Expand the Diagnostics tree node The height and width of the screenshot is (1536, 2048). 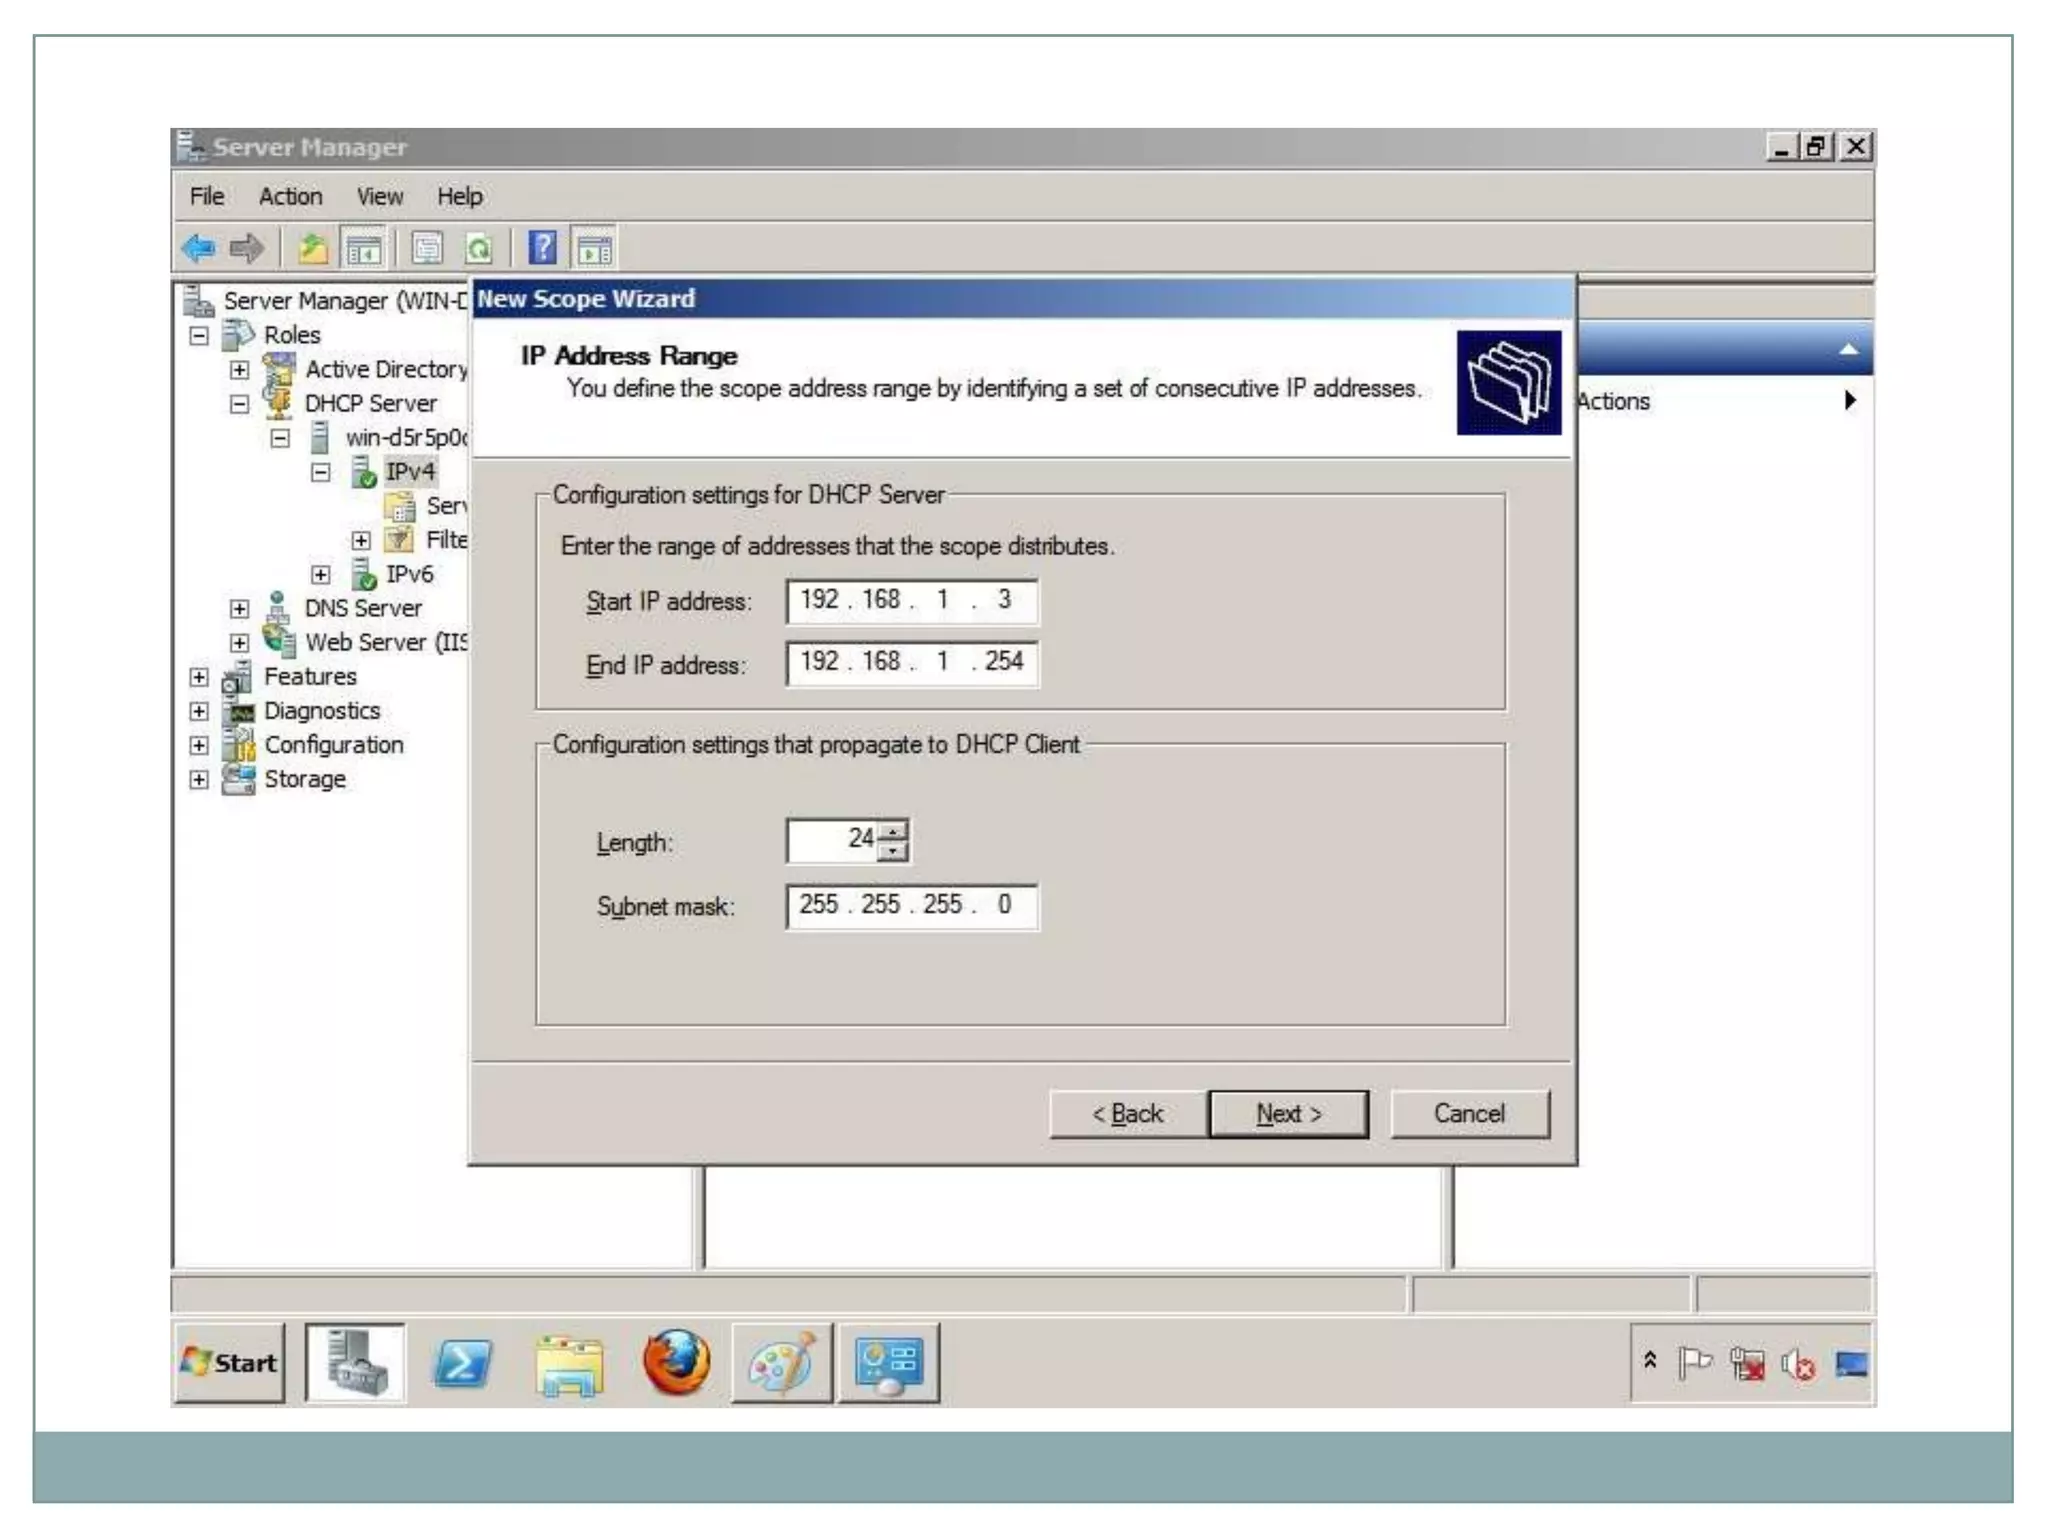pos(199,711)
